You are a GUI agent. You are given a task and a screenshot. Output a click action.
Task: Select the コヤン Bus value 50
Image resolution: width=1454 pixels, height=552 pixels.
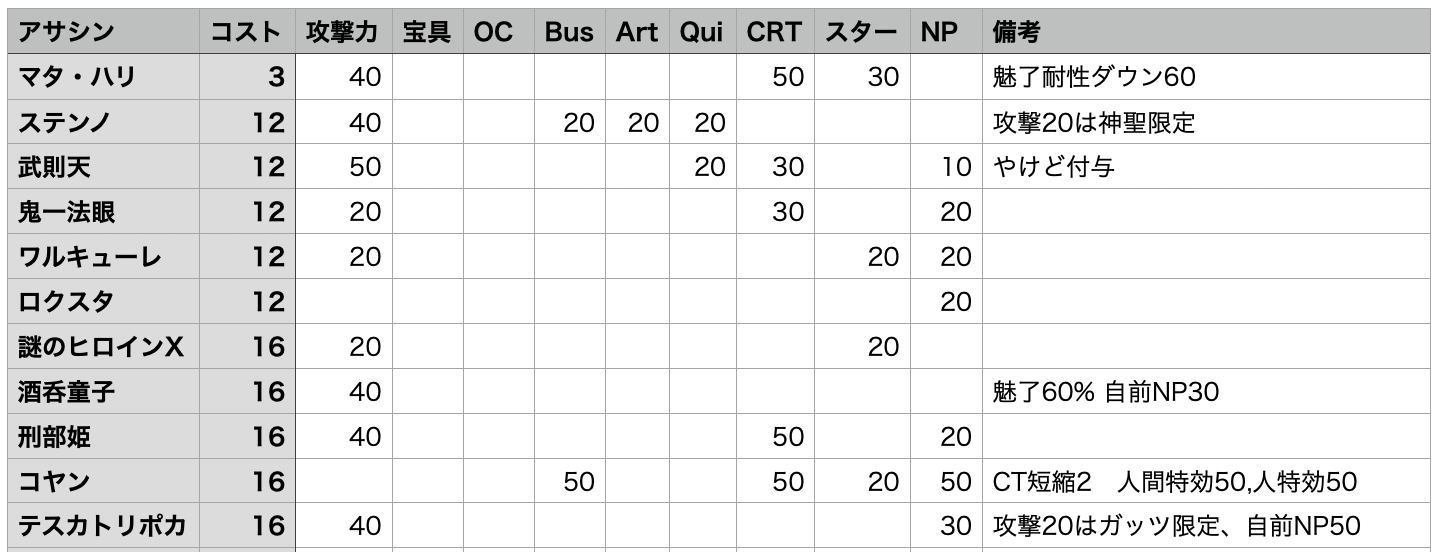(x=579, y=482)
